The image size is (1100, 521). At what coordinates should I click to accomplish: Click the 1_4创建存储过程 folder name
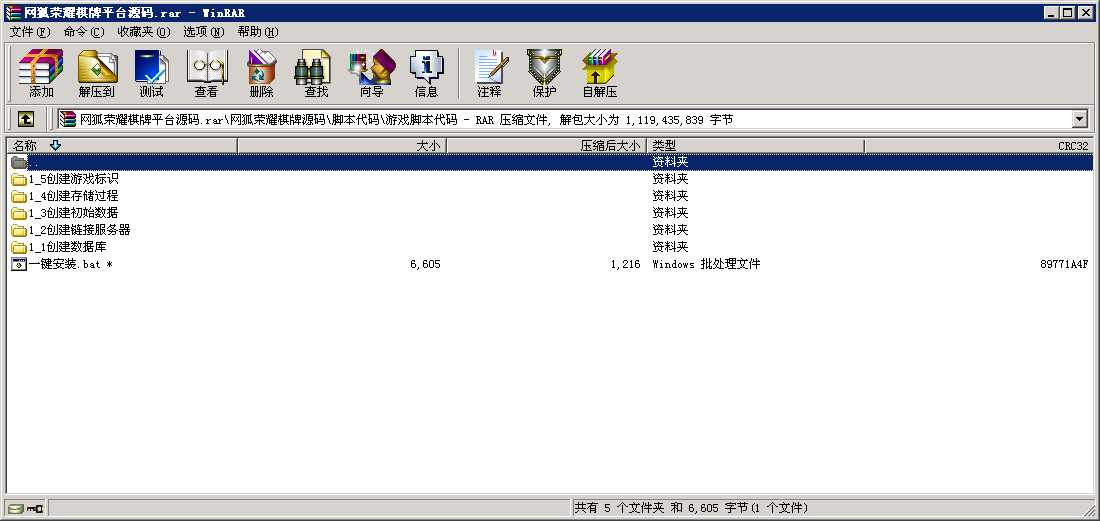(x=74, y=196)
